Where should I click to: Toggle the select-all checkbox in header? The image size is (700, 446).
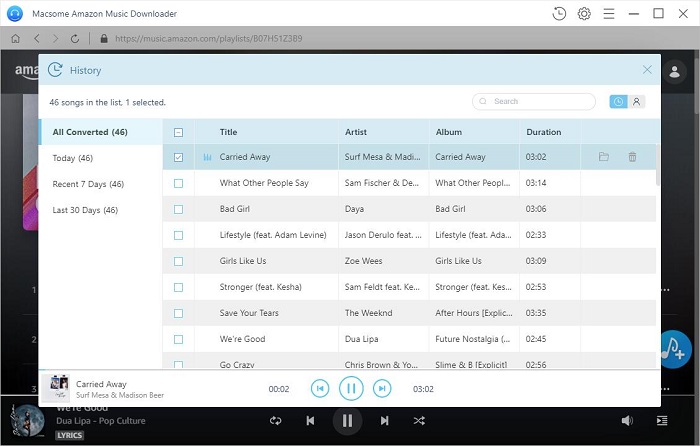[178, 132]
